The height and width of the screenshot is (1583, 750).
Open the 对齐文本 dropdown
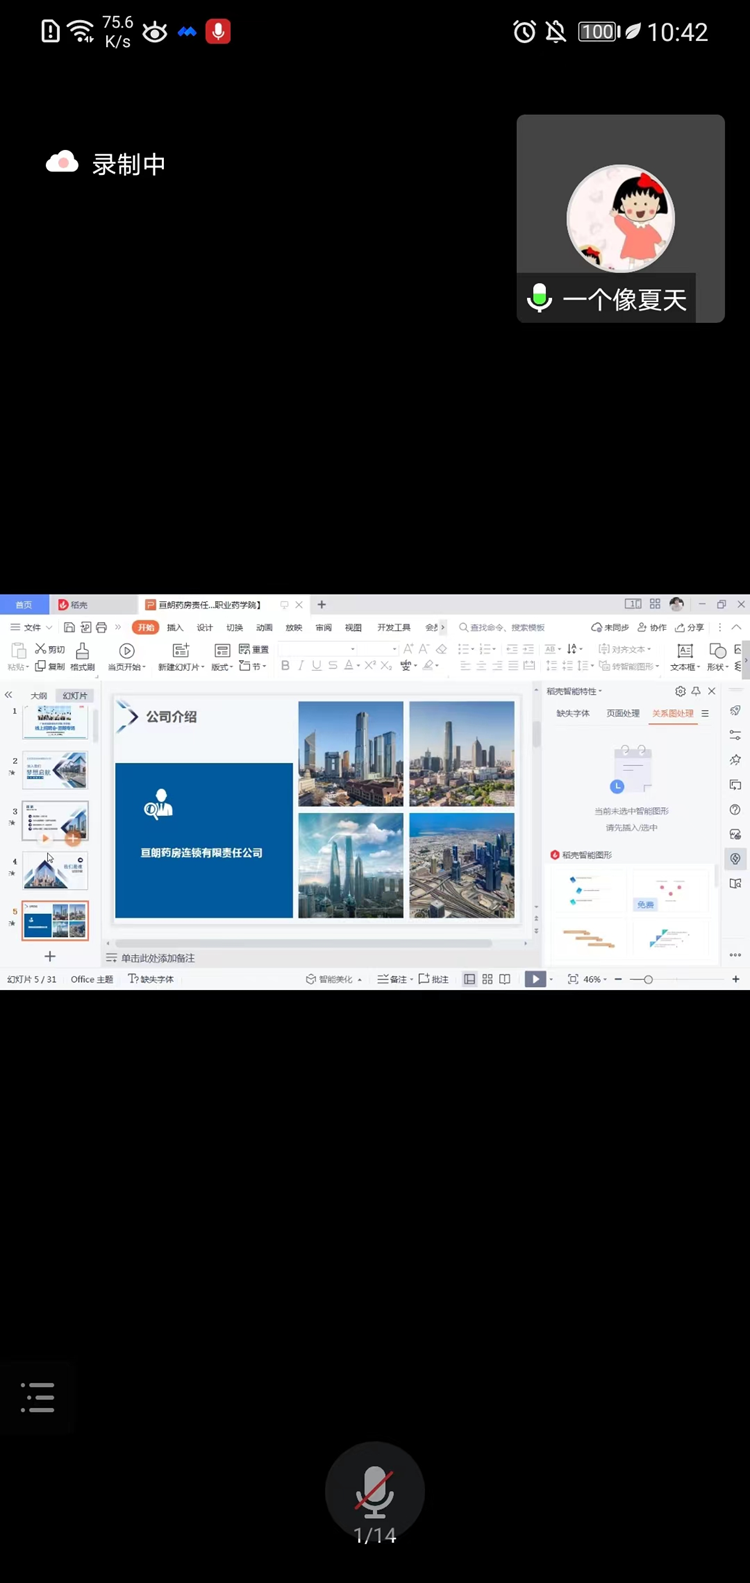click(625, 649)
